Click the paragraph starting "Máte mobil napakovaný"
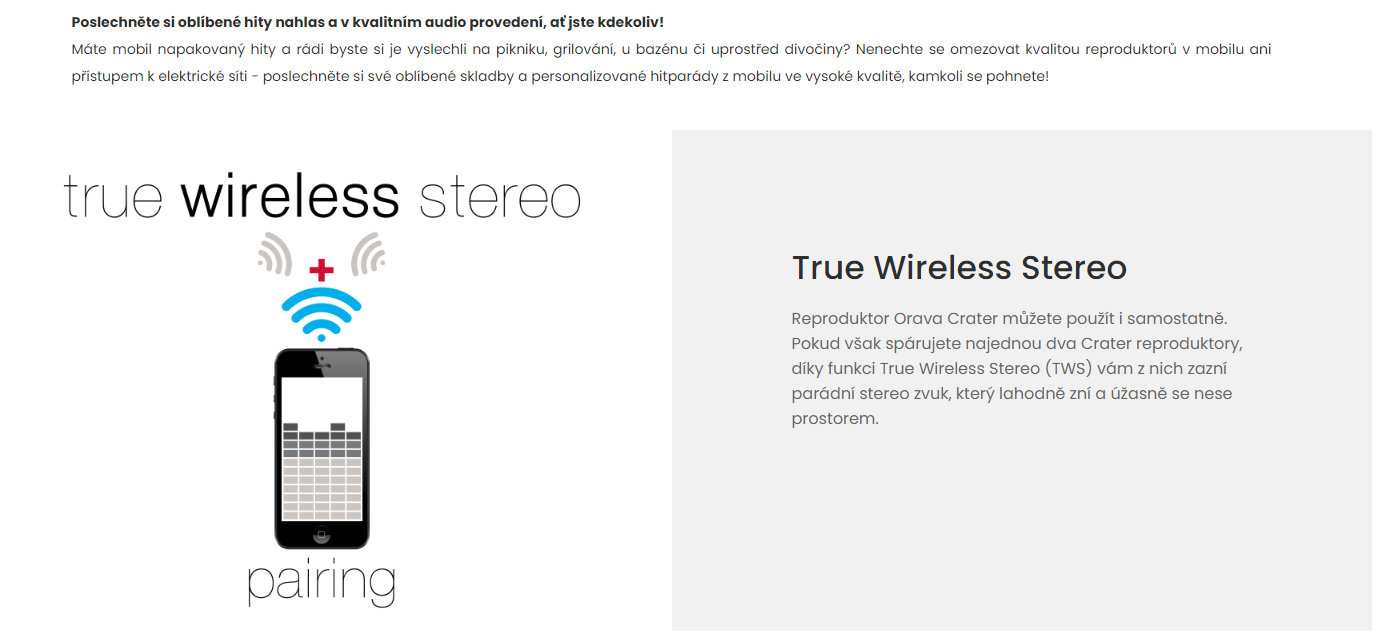This screenshot has width=1377, height=631. coord(671,62)
